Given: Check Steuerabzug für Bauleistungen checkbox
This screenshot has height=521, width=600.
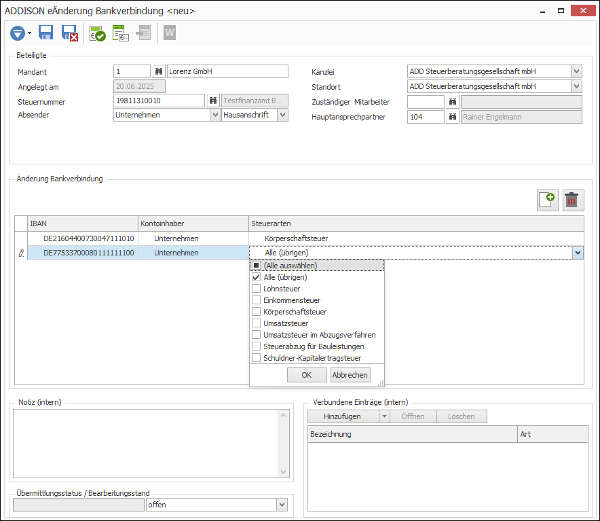Looking at the screenshot, I should [256, 346].
